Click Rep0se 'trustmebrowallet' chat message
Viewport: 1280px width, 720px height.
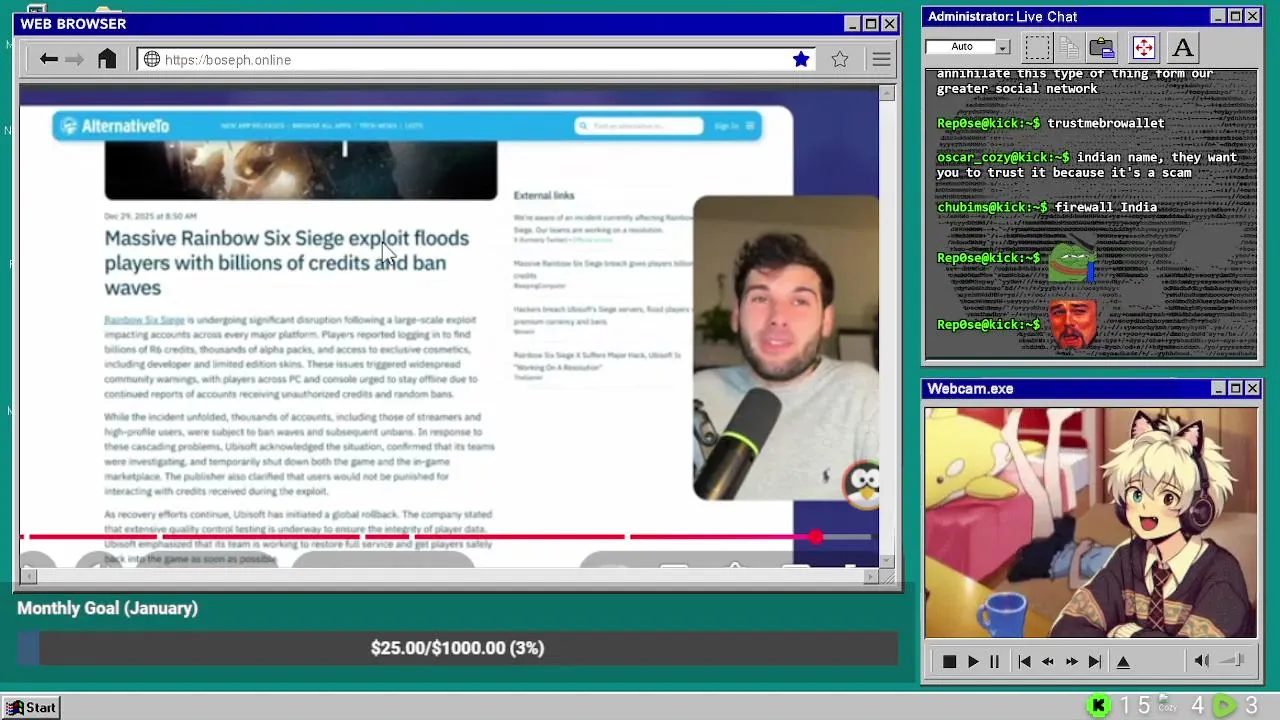click(x=1050, y=123)
